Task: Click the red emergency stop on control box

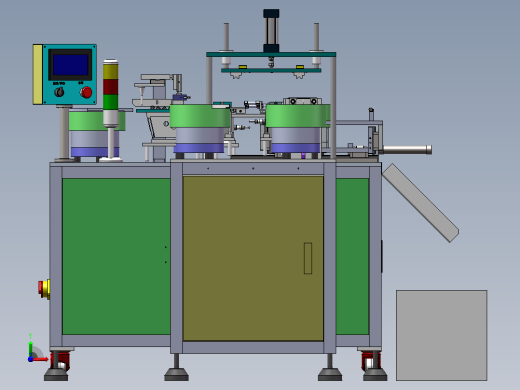Action: (86, 92)
